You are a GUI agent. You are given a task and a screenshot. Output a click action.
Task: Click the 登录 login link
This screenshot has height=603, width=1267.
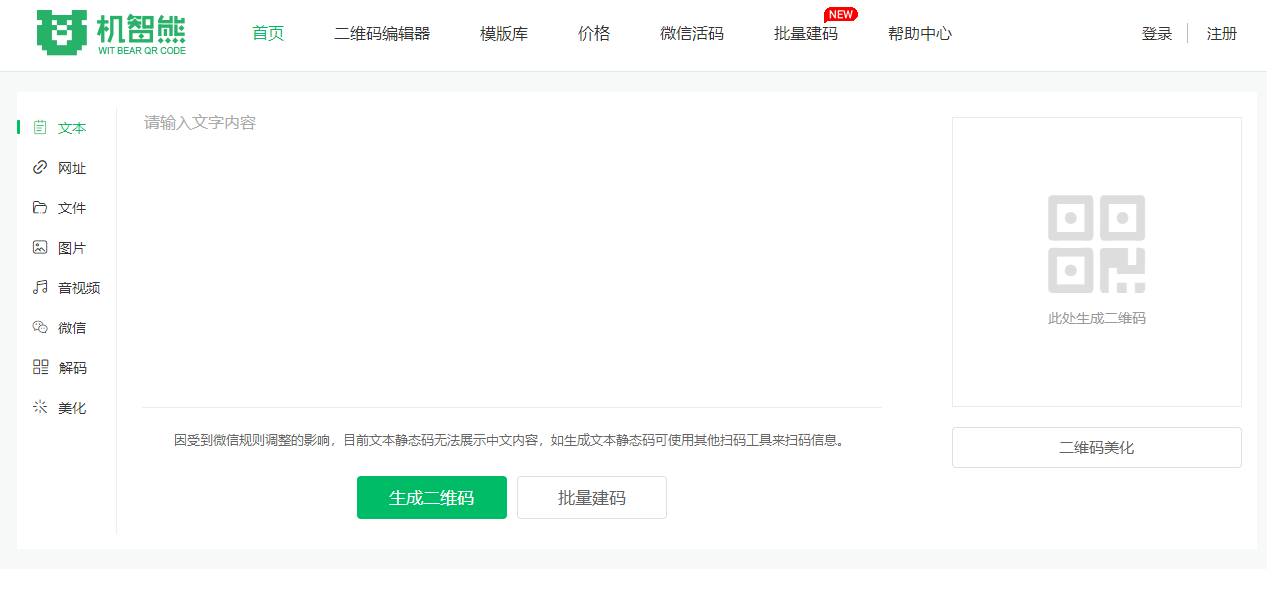1156,32
